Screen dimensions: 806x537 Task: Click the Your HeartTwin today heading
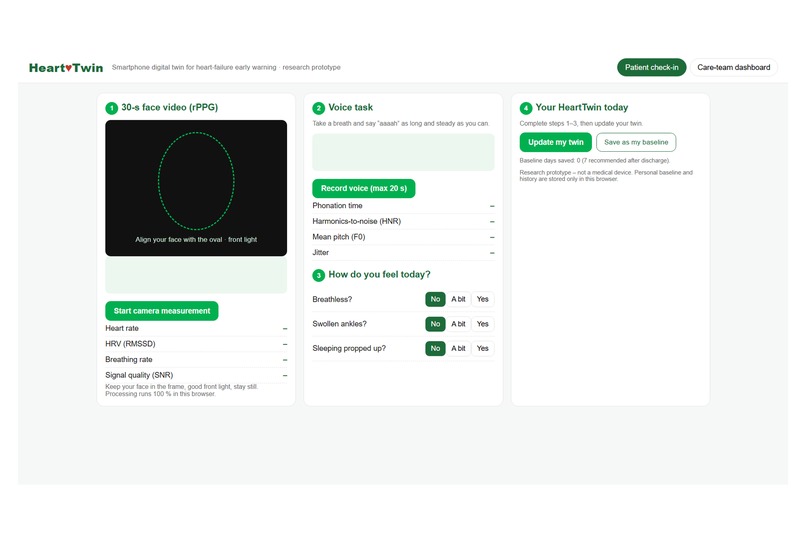(582, 107)
